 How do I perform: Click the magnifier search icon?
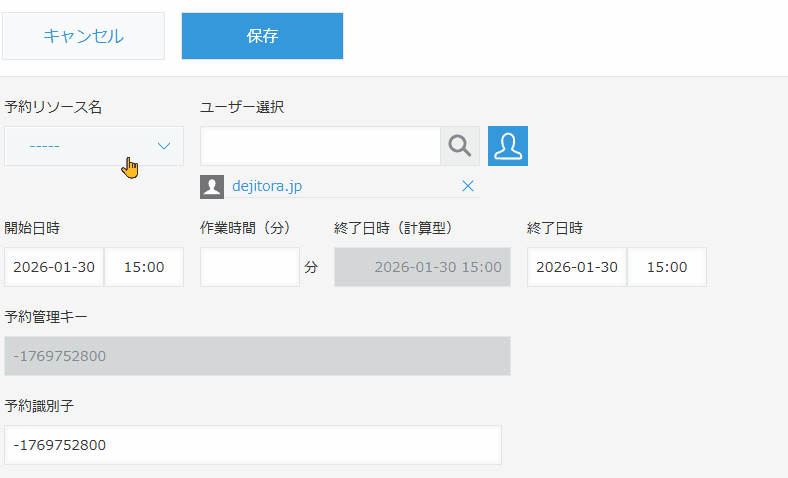click(x=460, y=146)
